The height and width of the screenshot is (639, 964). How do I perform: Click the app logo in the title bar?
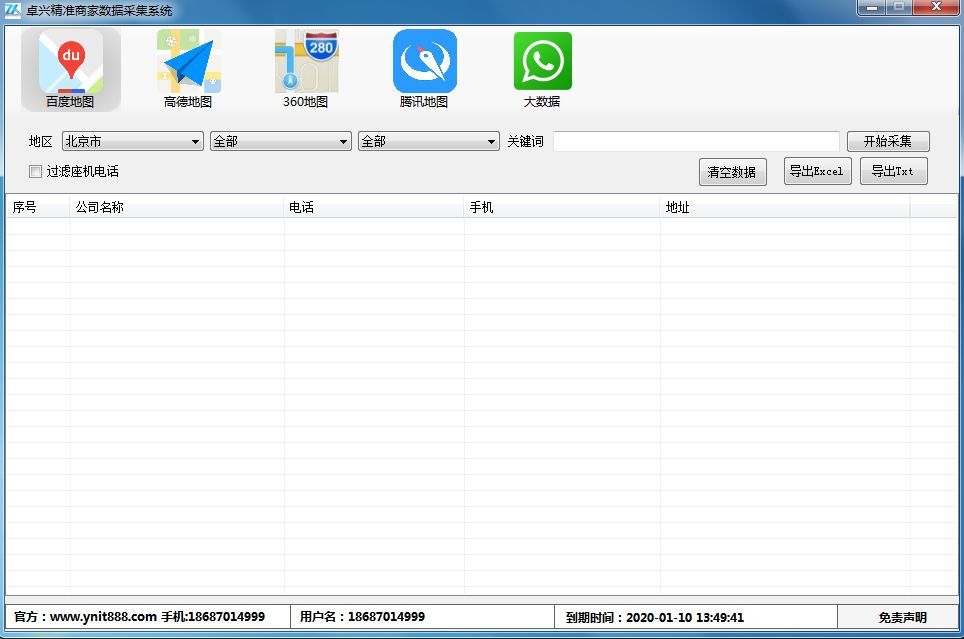click(13, 10)
